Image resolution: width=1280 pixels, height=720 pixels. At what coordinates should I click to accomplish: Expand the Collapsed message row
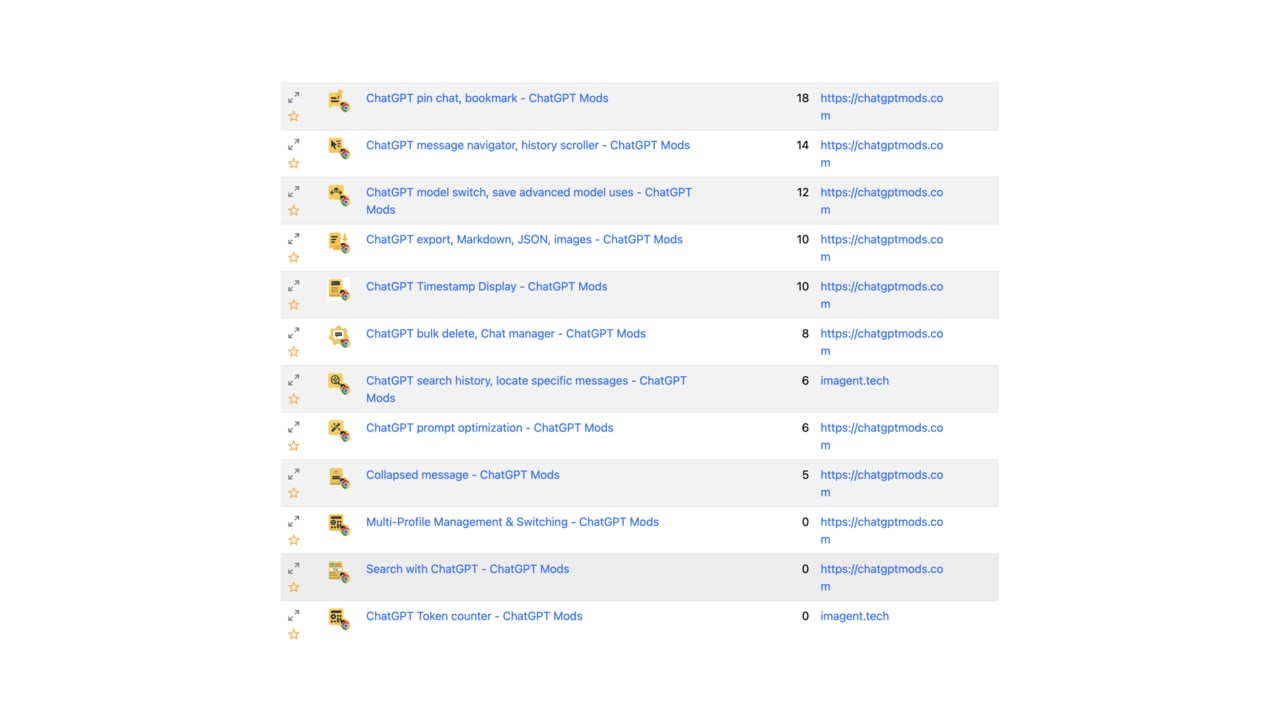(294, 474)
